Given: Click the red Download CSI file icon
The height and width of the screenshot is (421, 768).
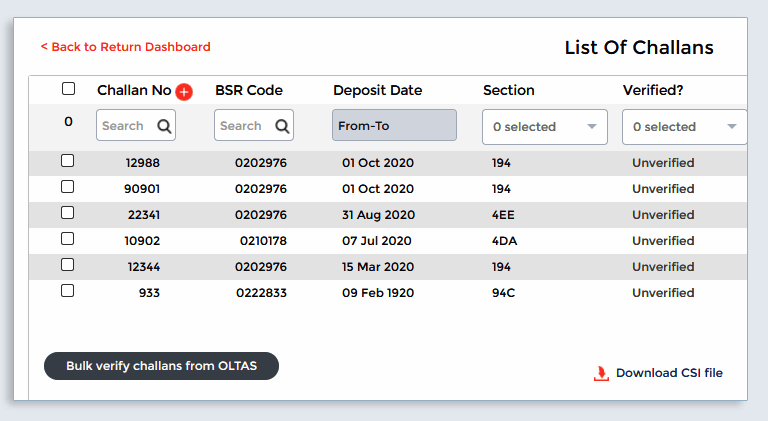Looking at the screenshot, I should click(601, 373).
